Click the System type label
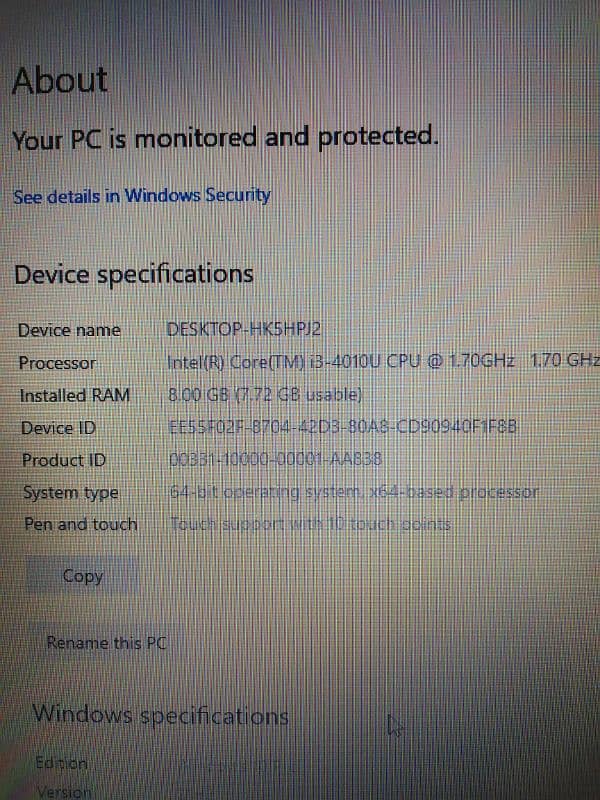600x800 pixels. point(70,492)
